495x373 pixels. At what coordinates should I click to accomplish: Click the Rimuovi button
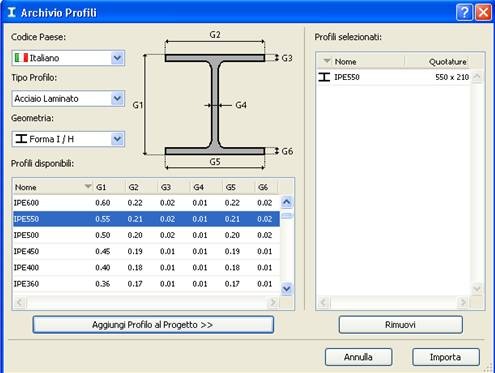click(x=400, y=325)
